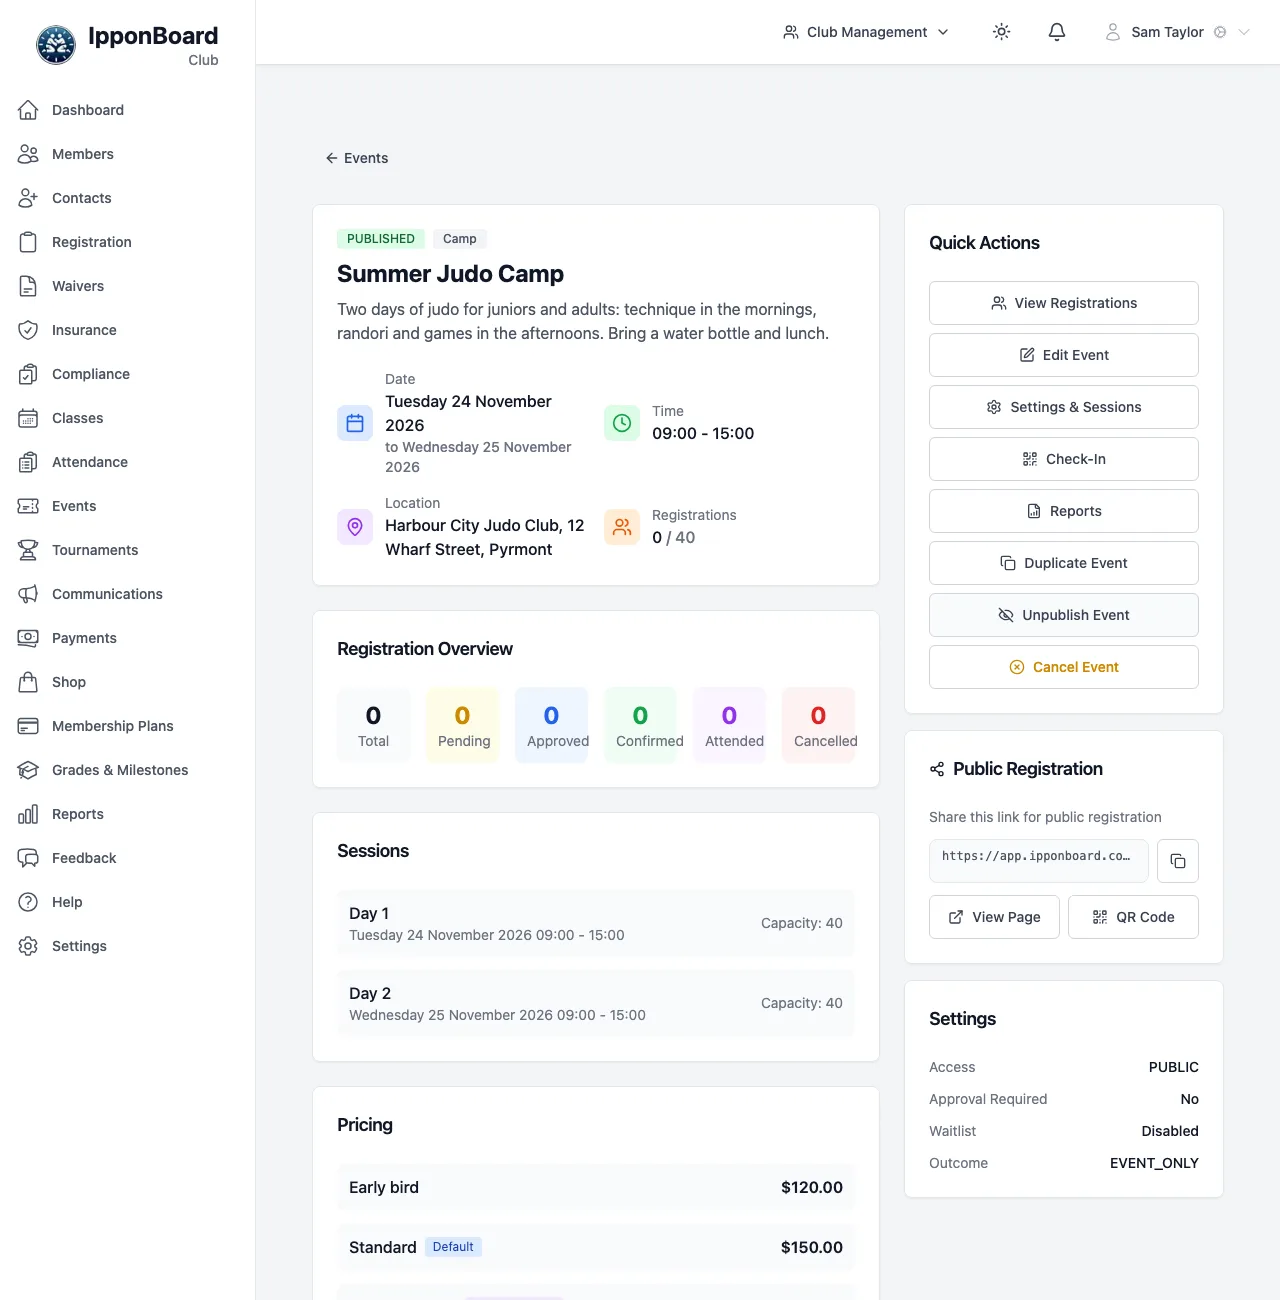1280x1300 pixels.
Task: Show the registration QR Code
Action: tap(1133, 917)
